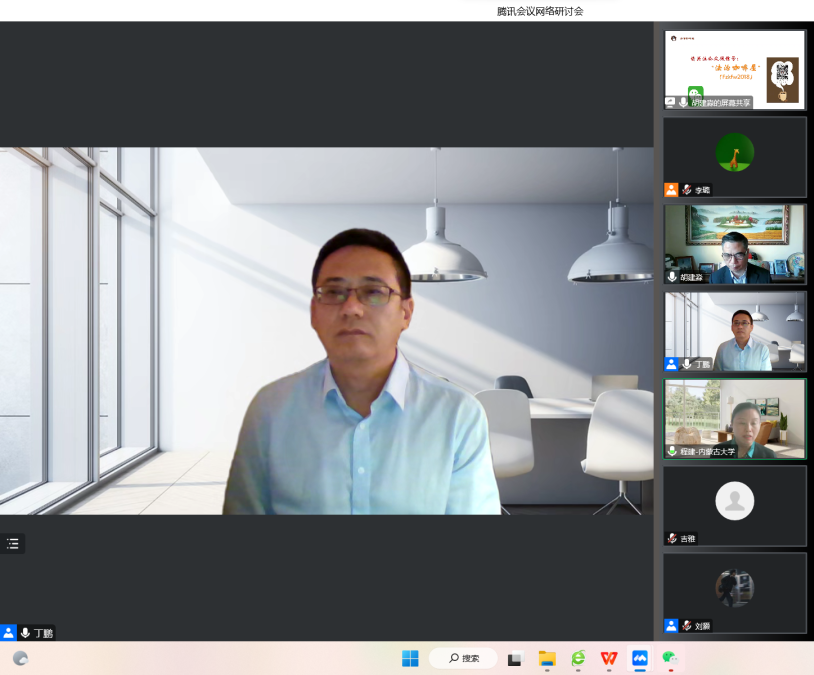Image resolution: width=814 pixels, height=675 pixels.
Task: Click microphone icon in main video's 丁鹏 label
Action: coord(25,633)
